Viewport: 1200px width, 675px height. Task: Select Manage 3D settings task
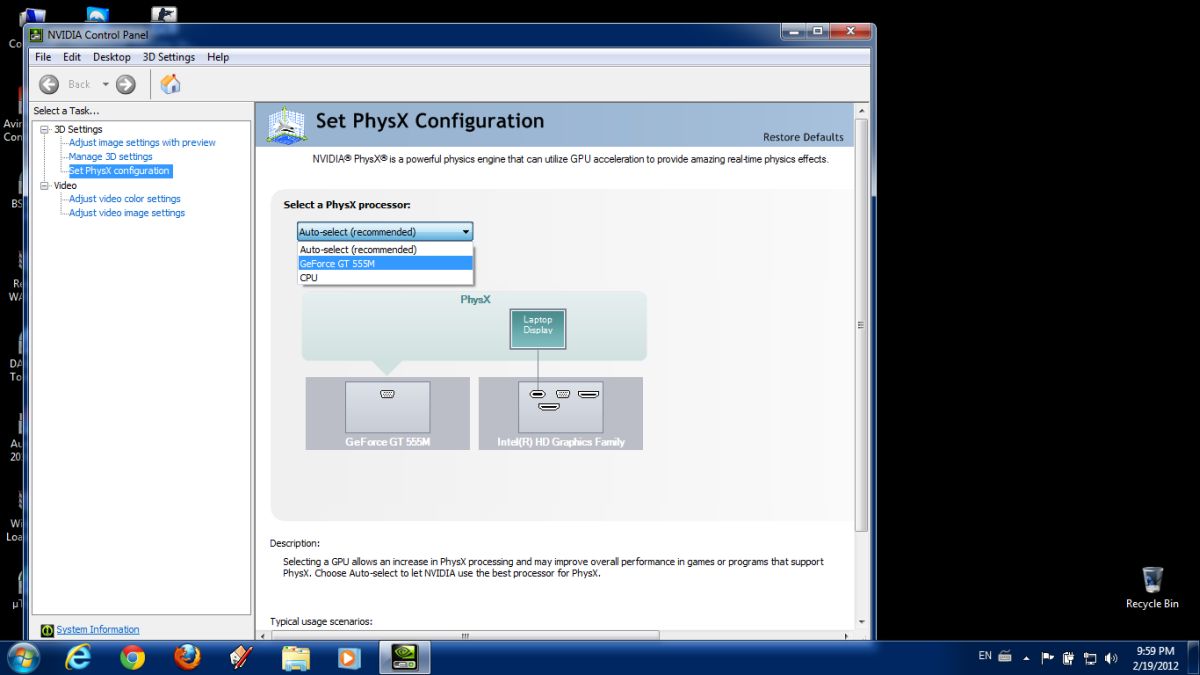point(110,157)
